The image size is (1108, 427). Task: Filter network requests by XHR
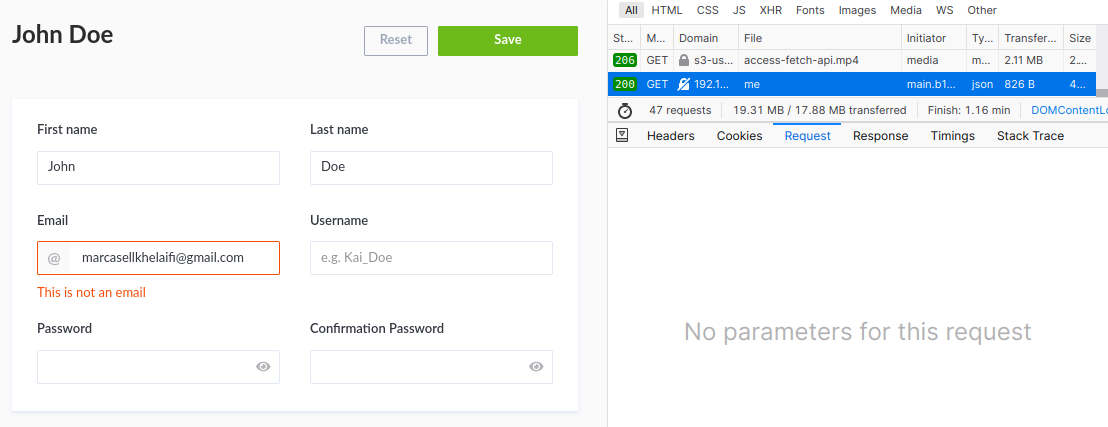tap(771, 10)
